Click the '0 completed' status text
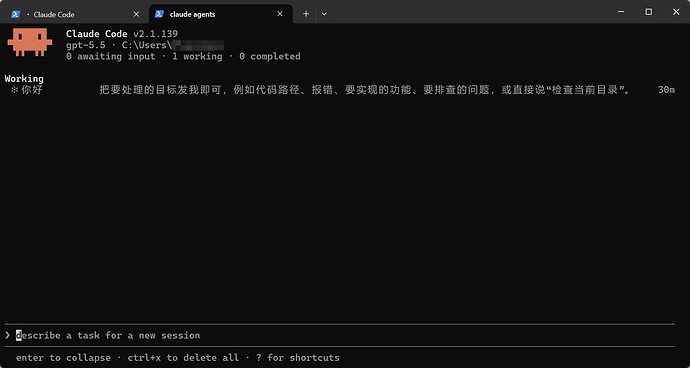This screenshot has height=368, width=690. coord(270,56)
